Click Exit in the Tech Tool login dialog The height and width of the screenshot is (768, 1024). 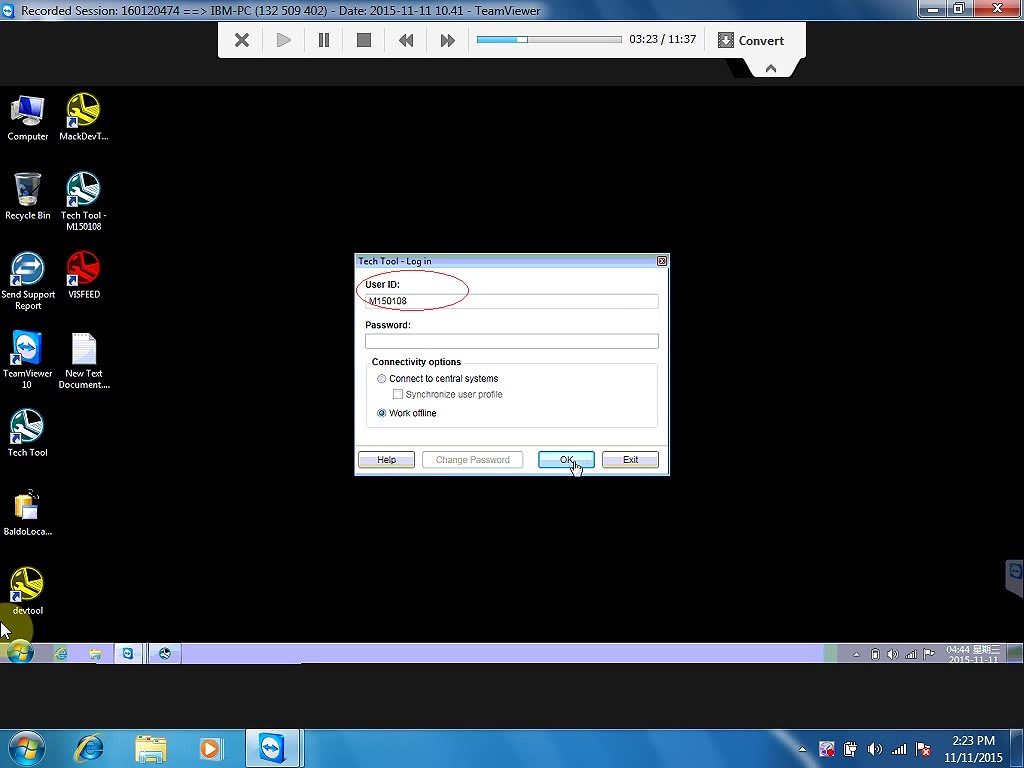[630, 460]
